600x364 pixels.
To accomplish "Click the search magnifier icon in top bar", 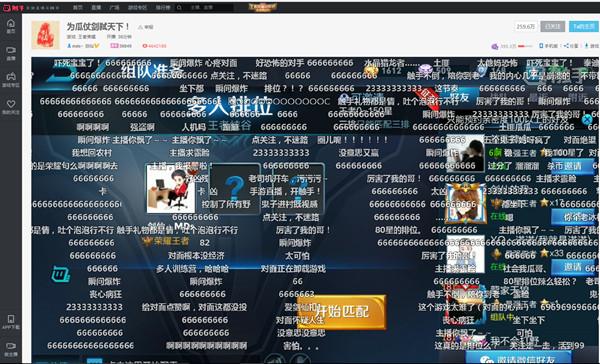I will click(179, 8).
